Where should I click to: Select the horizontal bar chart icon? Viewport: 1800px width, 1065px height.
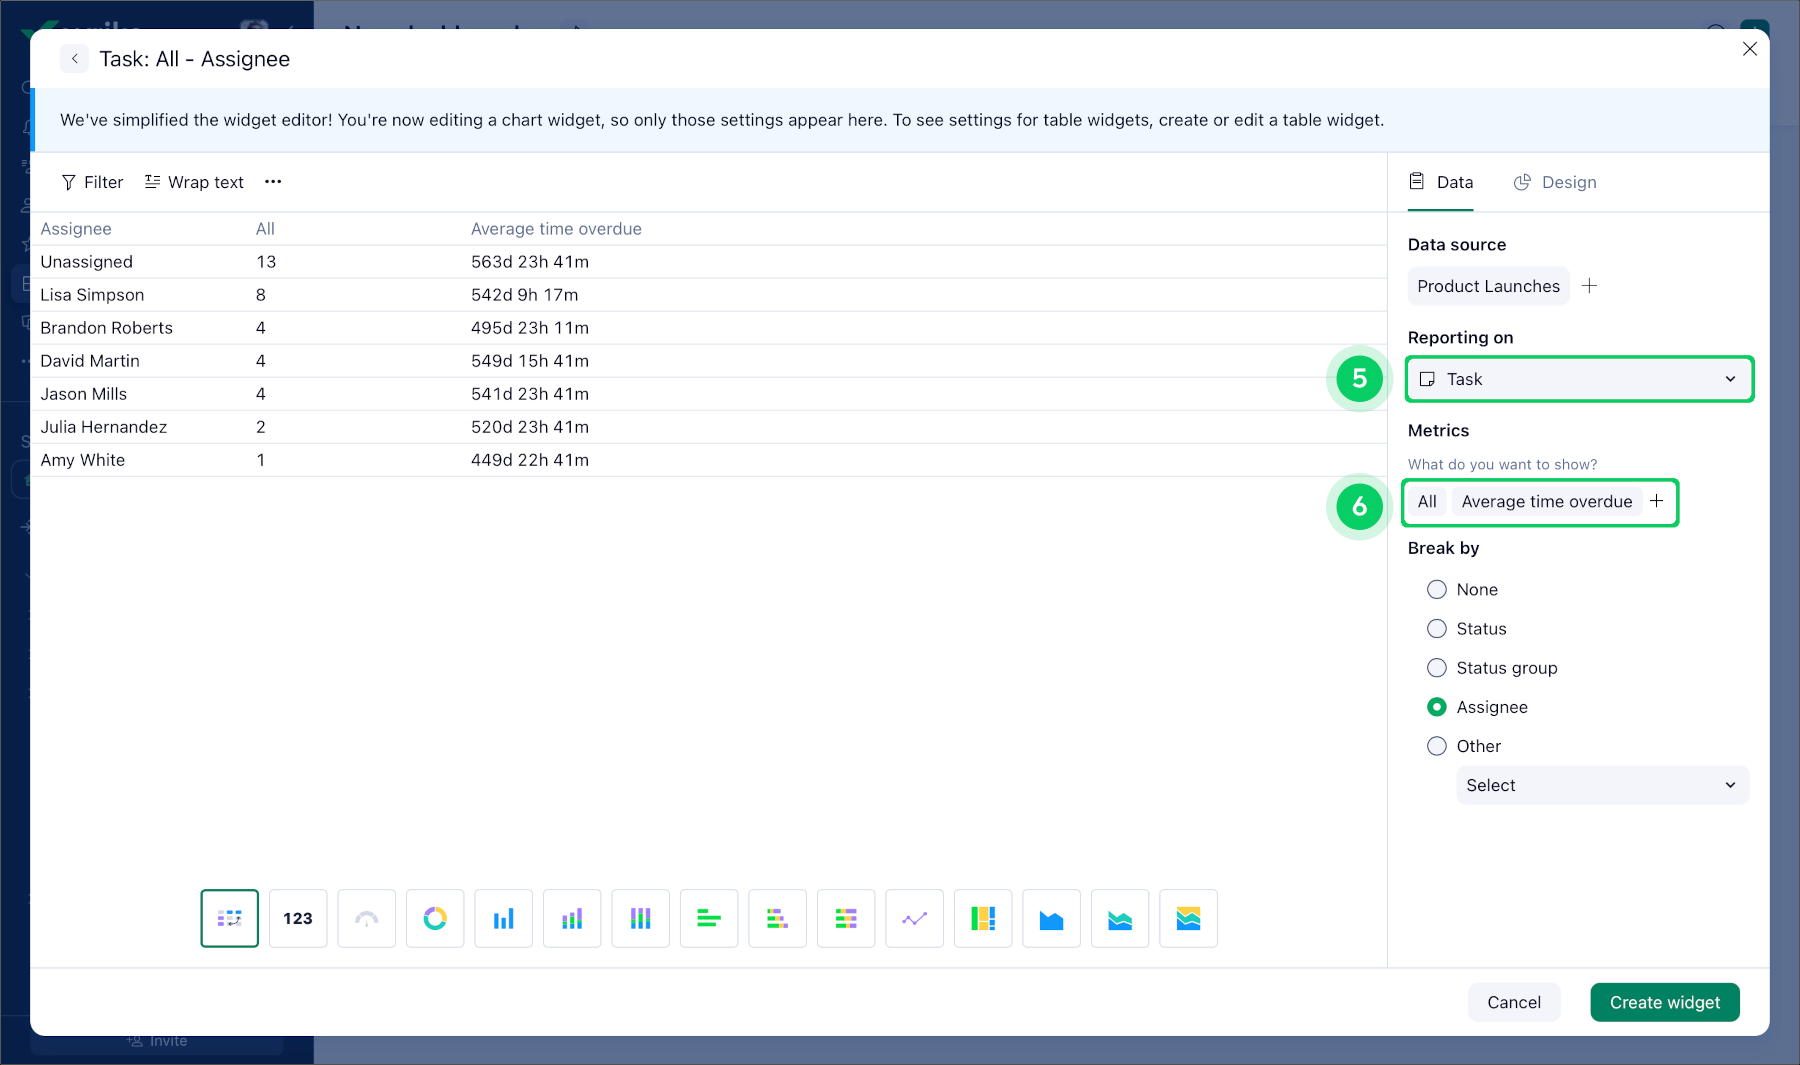coord(709,918)
